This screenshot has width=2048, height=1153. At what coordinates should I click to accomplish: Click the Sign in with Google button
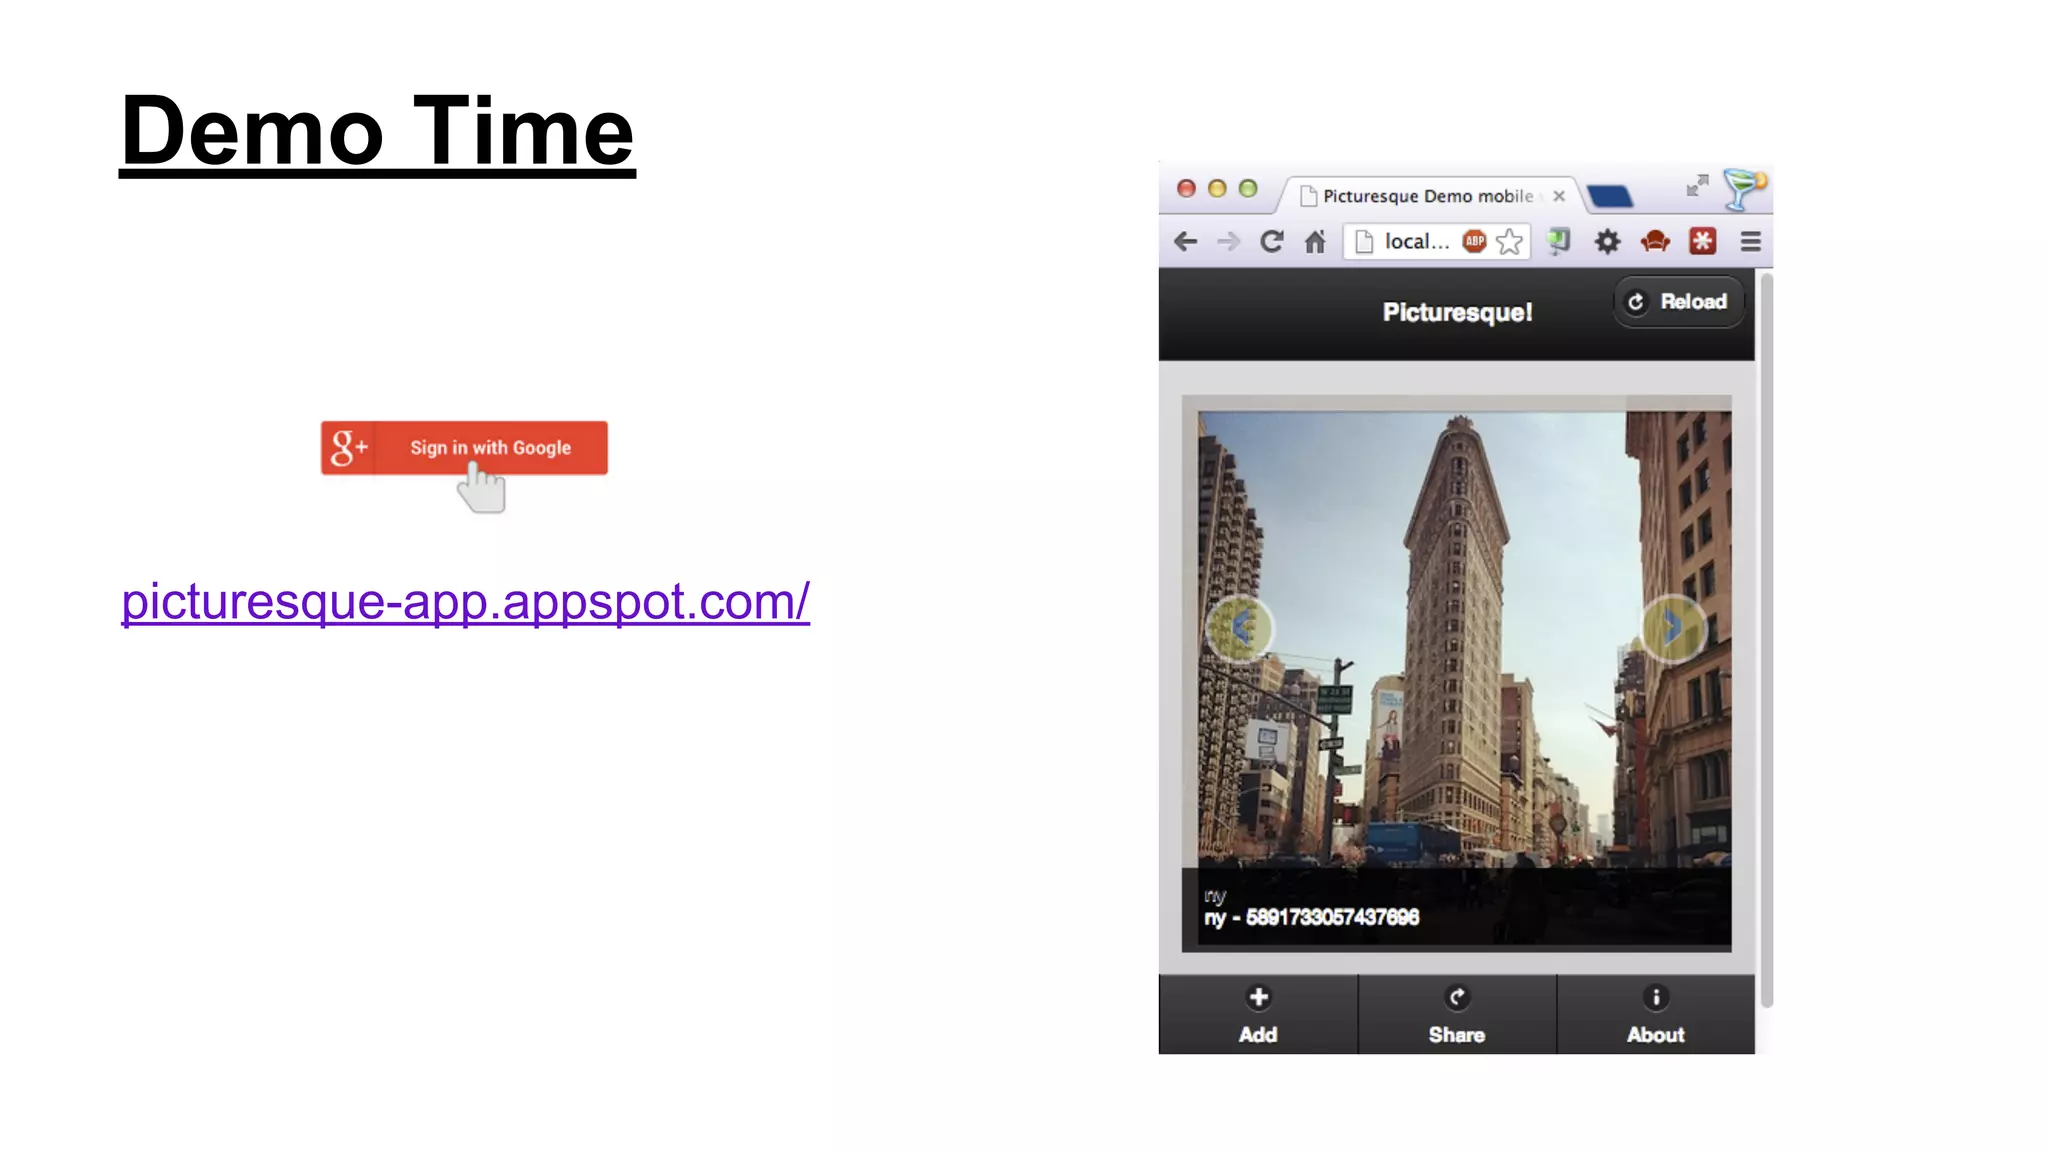pos(464,447)
